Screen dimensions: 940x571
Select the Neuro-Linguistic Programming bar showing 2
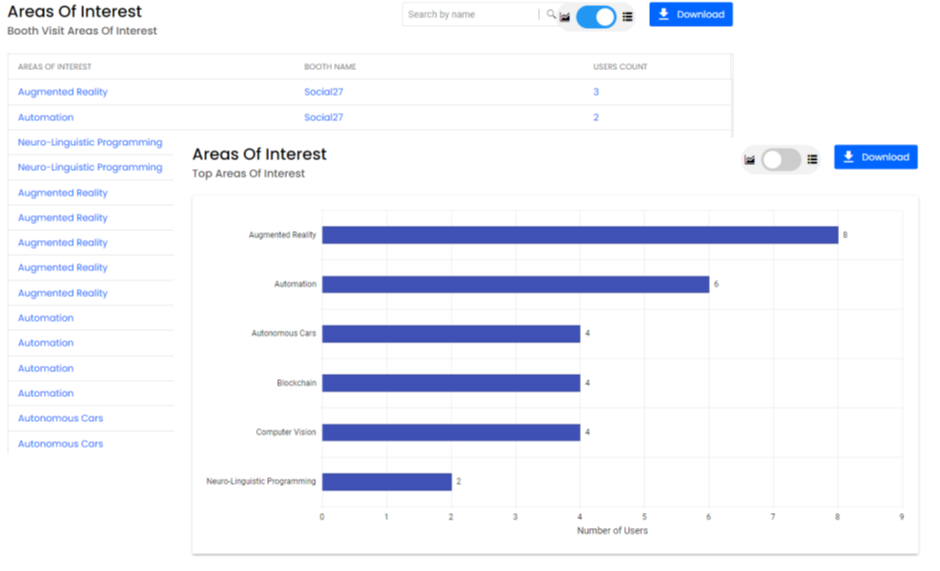pos(386,481)
